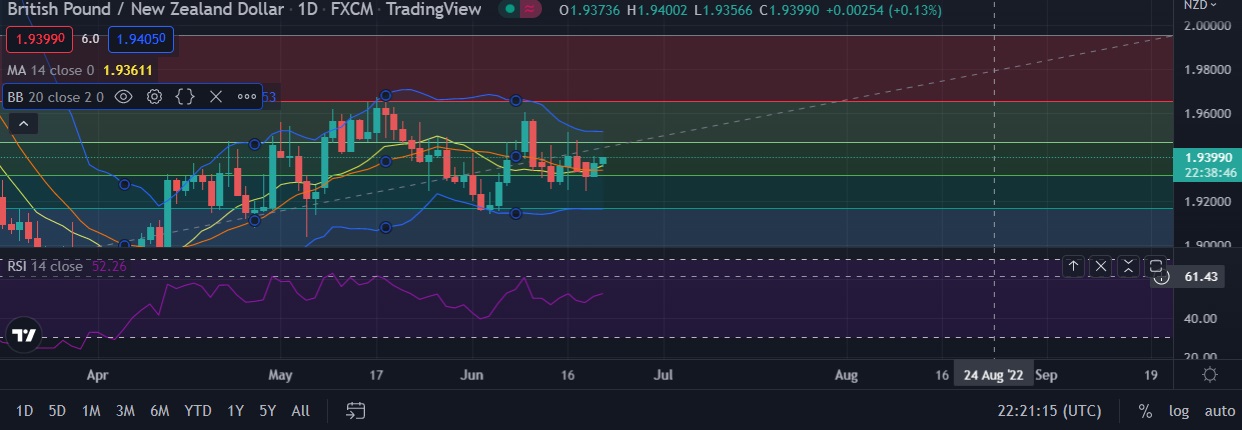
Task: Set the range to 1Y
Action: click(x=236, y=410)
